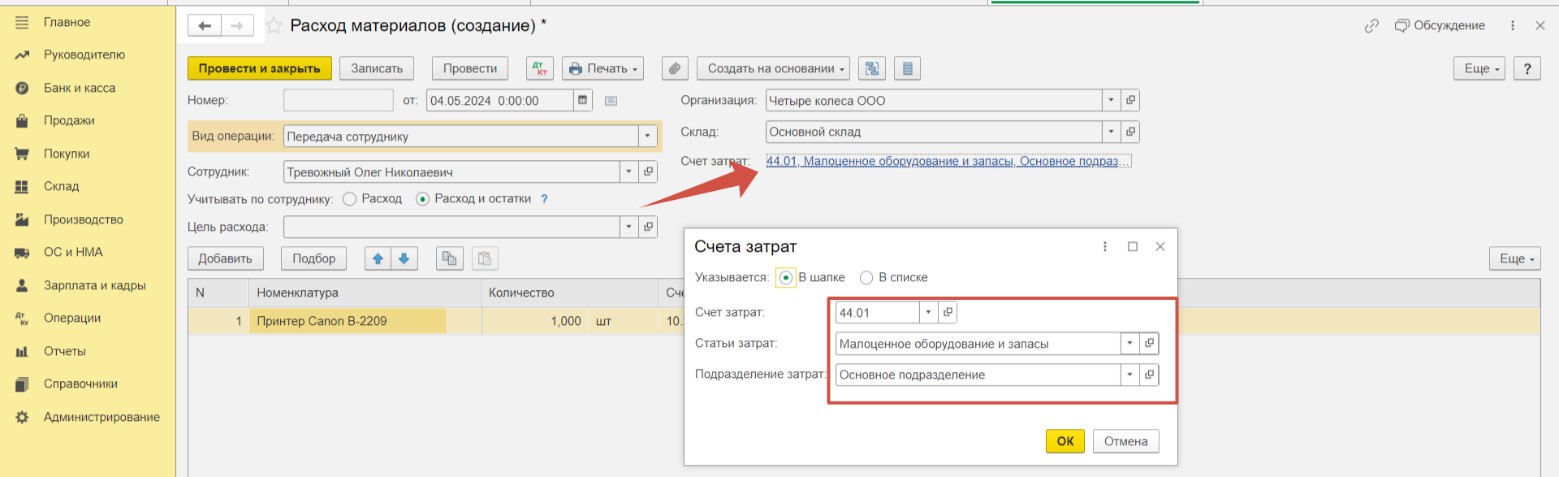The height and width of the screenshot is (477, 1559).
Task: Select В шапке radio in dialog
Action: pos(785,277)
